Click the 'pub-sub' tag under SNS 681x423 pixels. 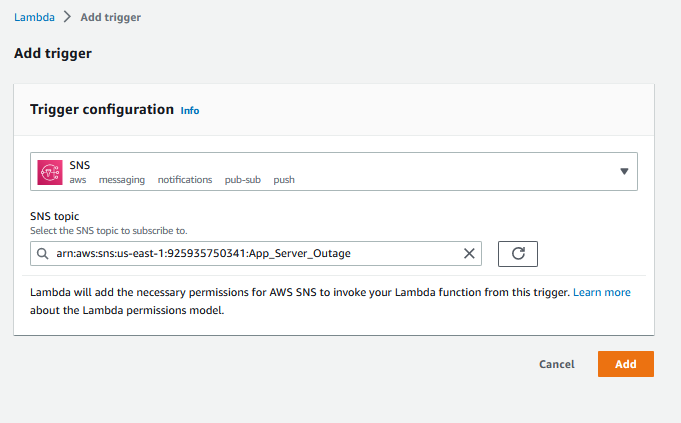[243, 180]
